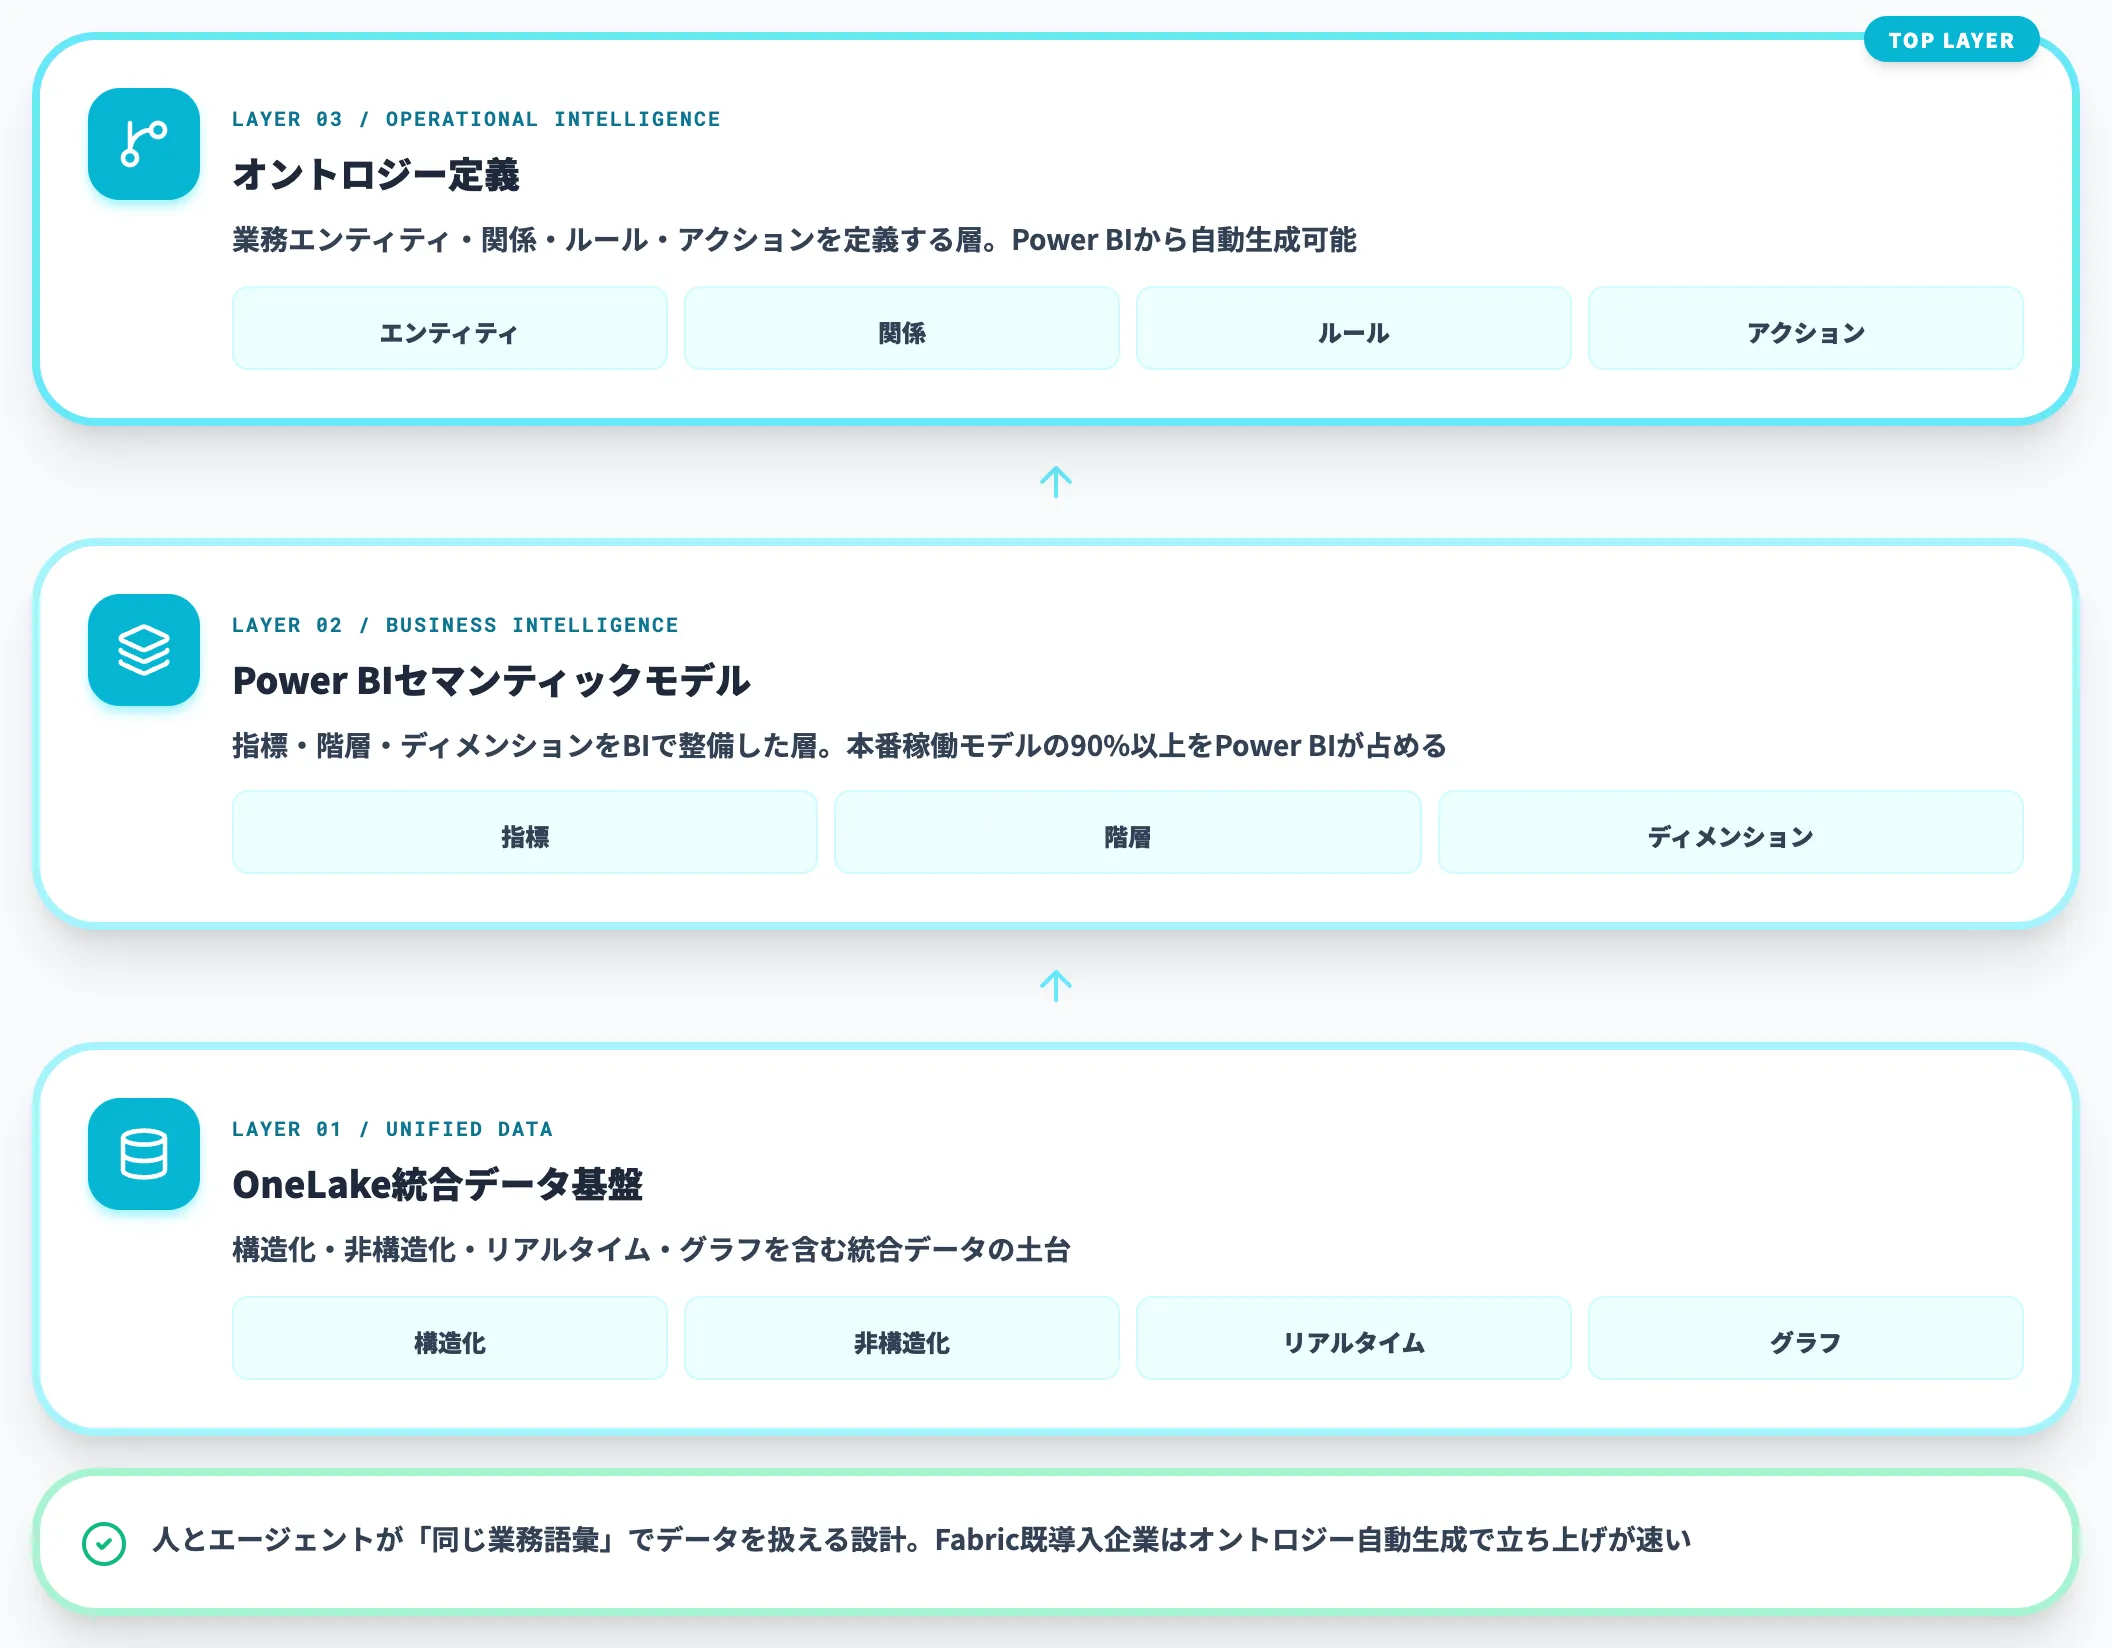Select the 階層 chip
Screen dimensions: 2112x1648
click(x=1128, y=832)
